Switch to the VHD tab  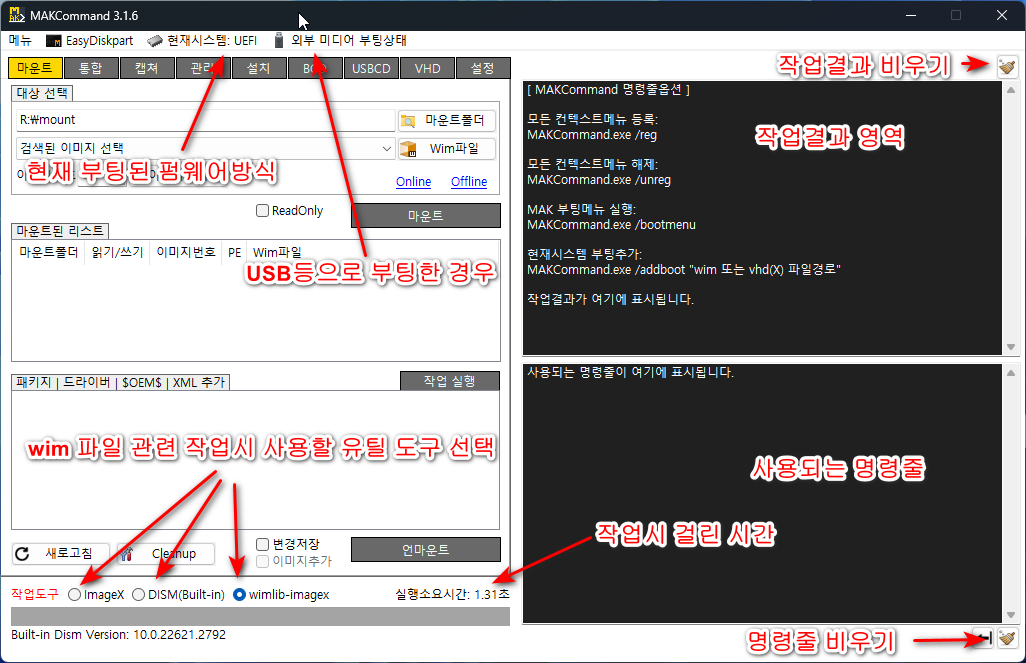click(x=427, y=68)
